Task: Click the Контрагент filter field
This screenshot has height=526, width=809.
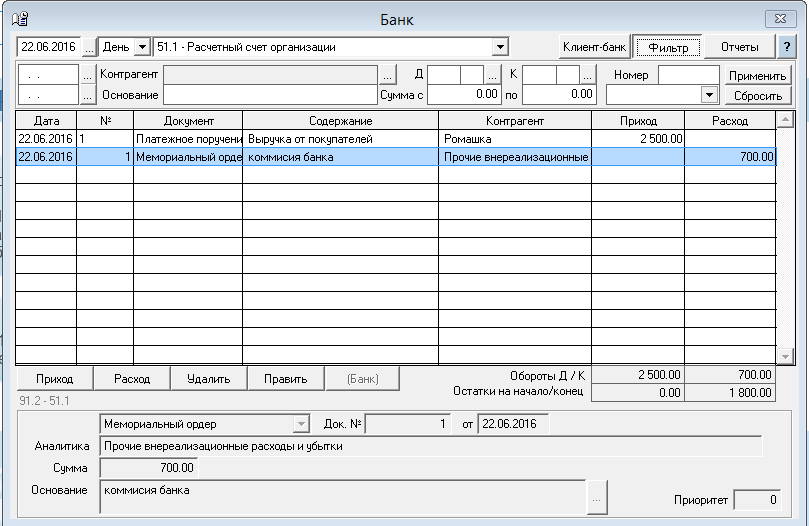Action: click(x=270, y=75)
